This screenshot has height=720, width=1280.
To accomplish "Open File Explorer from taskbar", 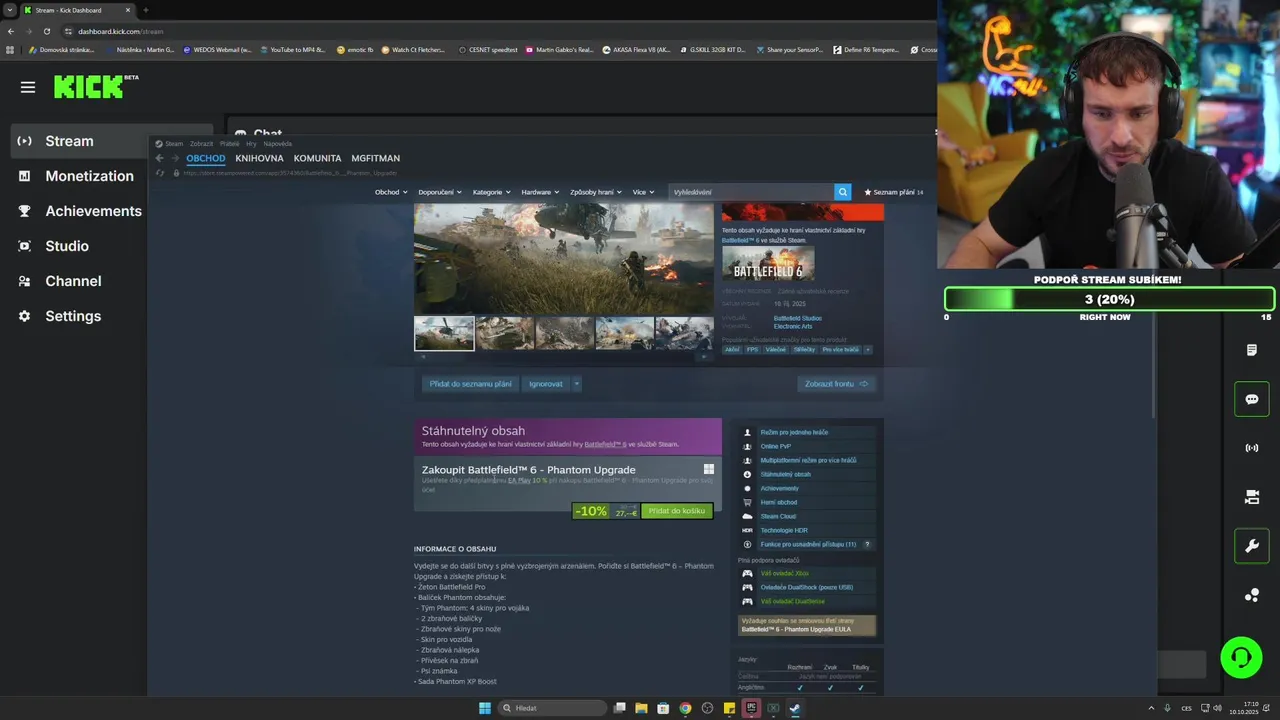I will click(641, 708).
